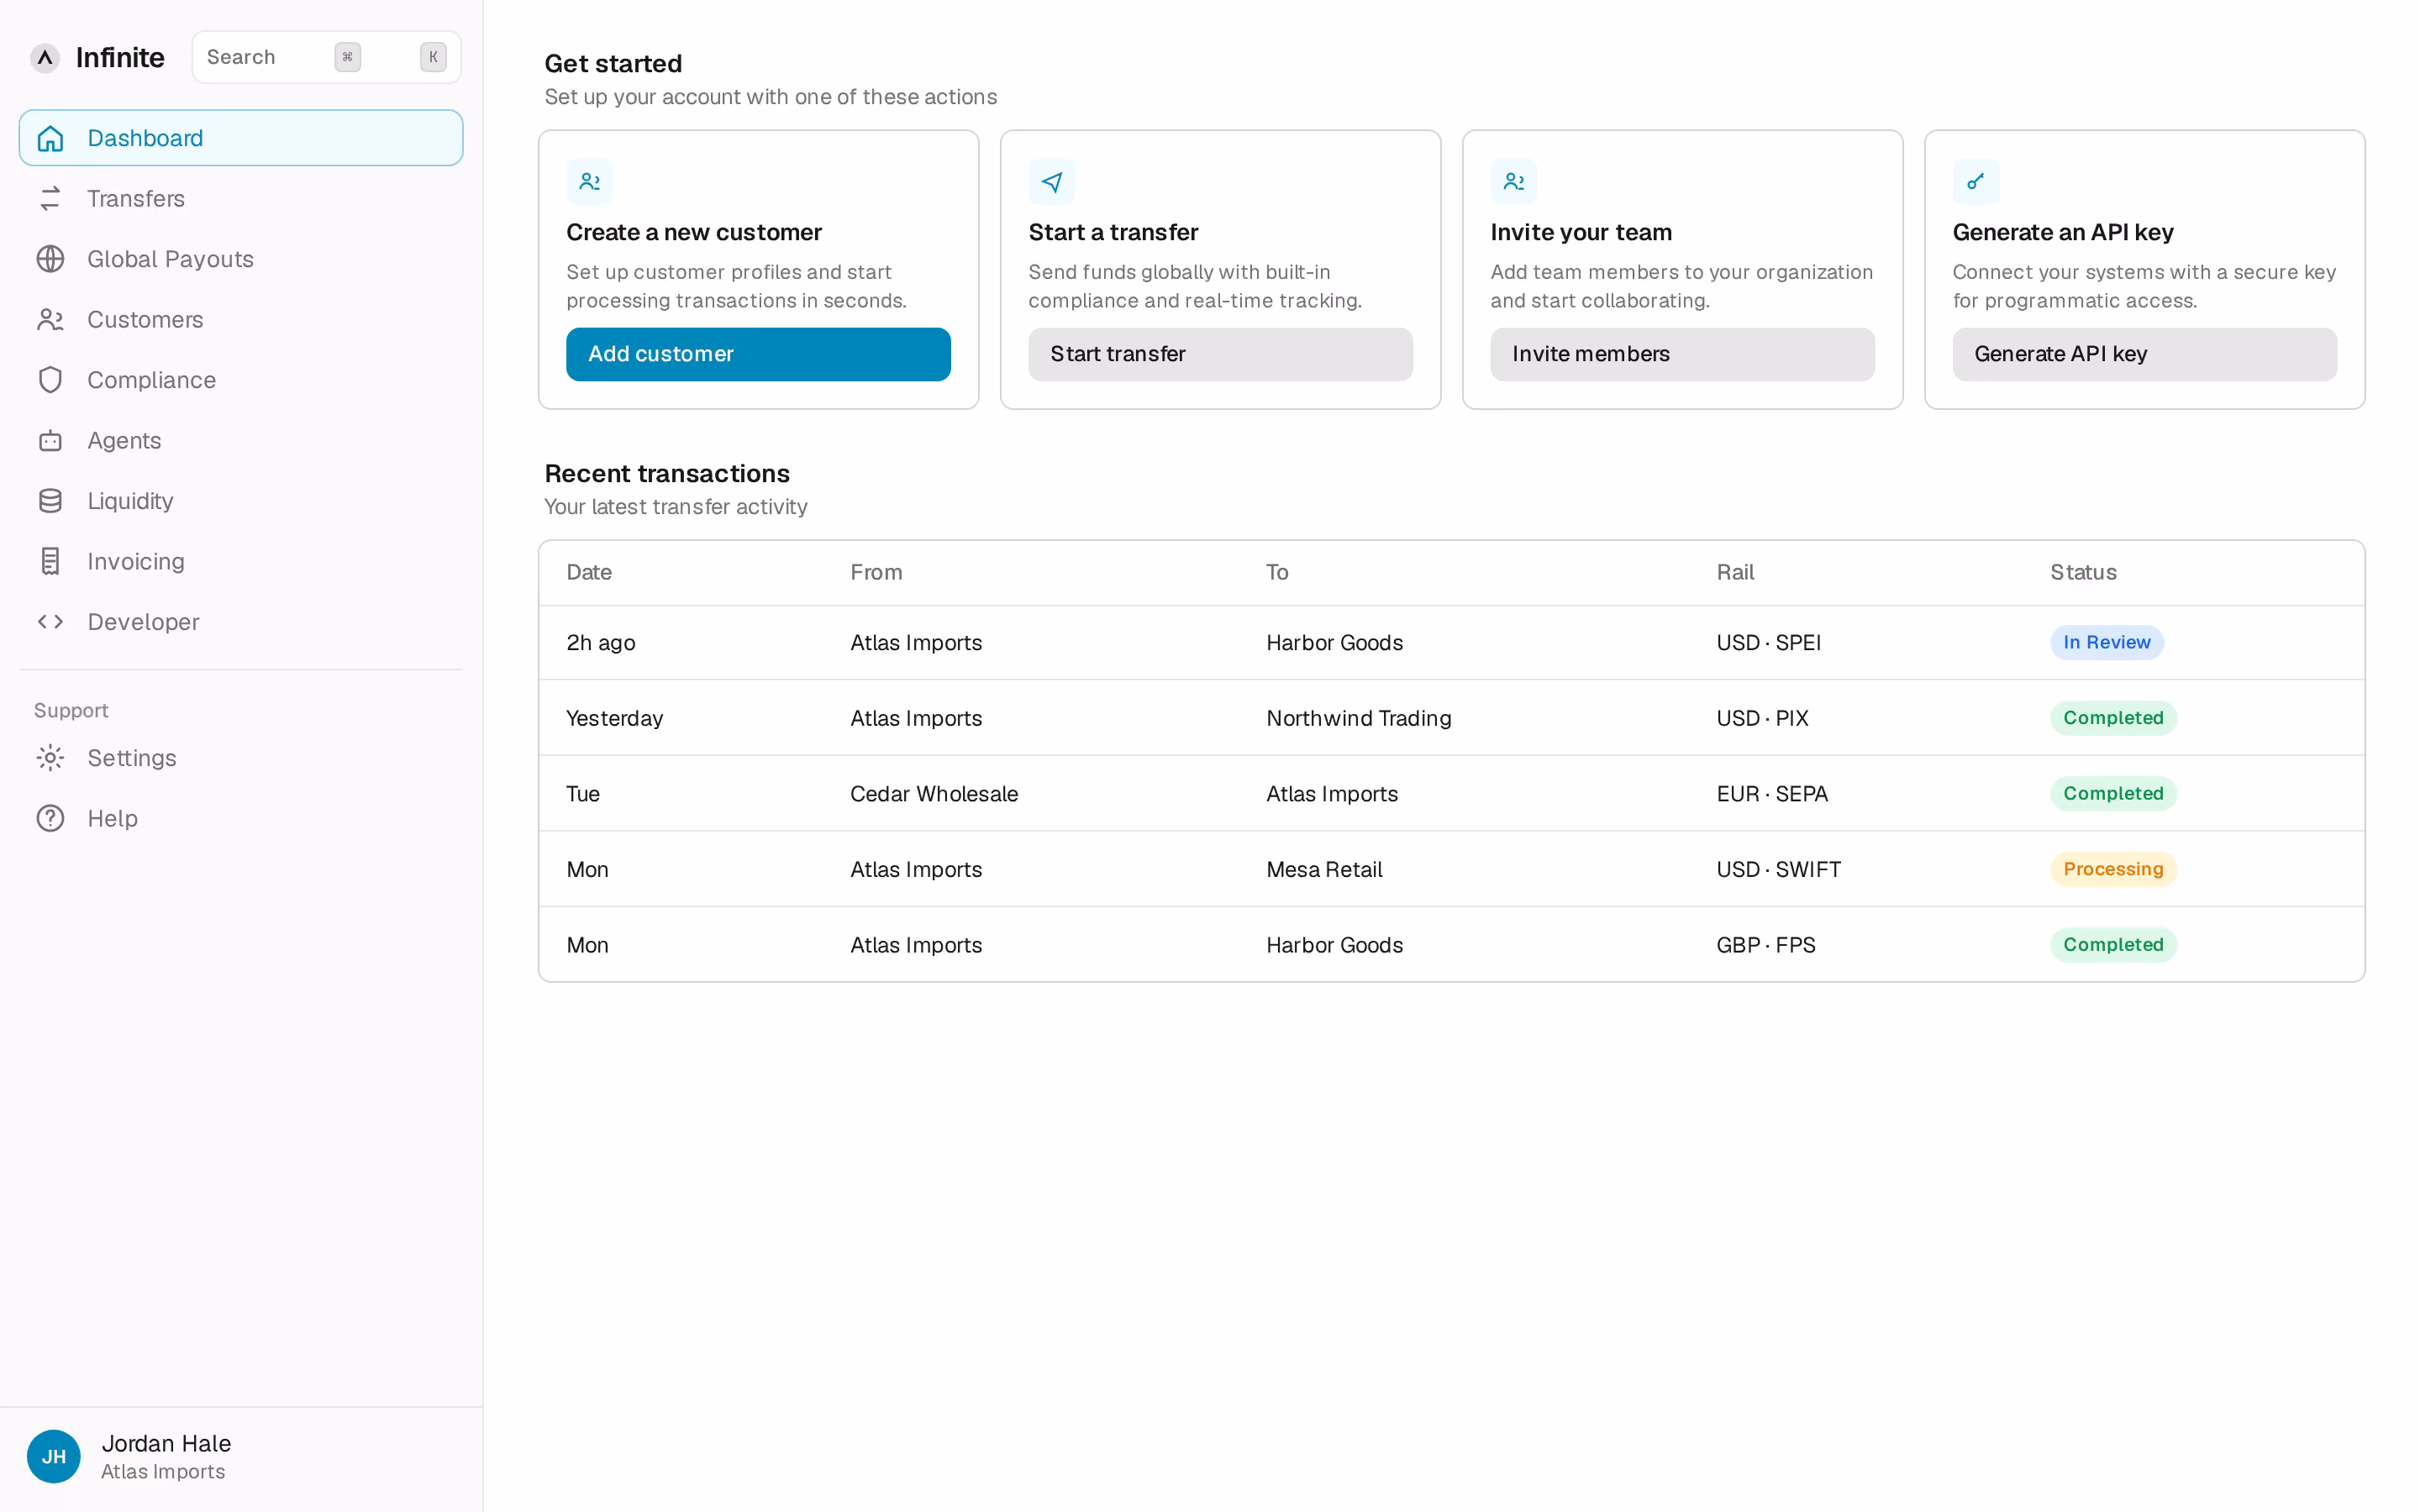Click the Start transfer button
This screenshot has width=2420, height=1512.
tap(1220, 354)
